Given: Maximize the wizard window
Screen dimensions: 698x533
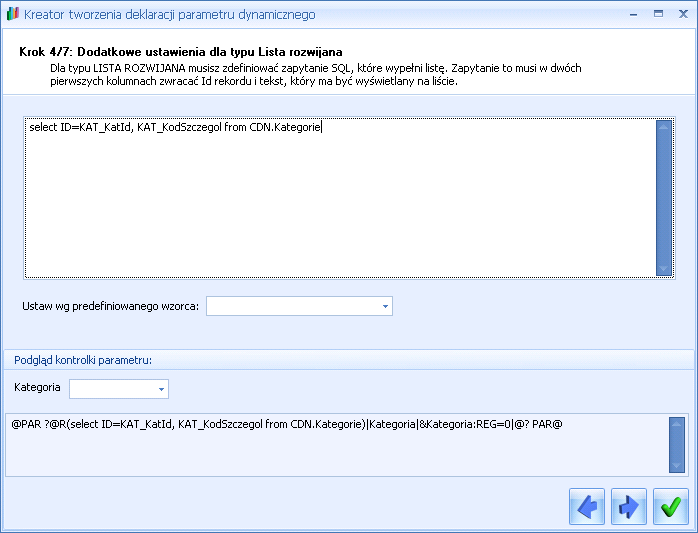Looking at the screenshot, I should pyautogui.click(x=658, y=14).
